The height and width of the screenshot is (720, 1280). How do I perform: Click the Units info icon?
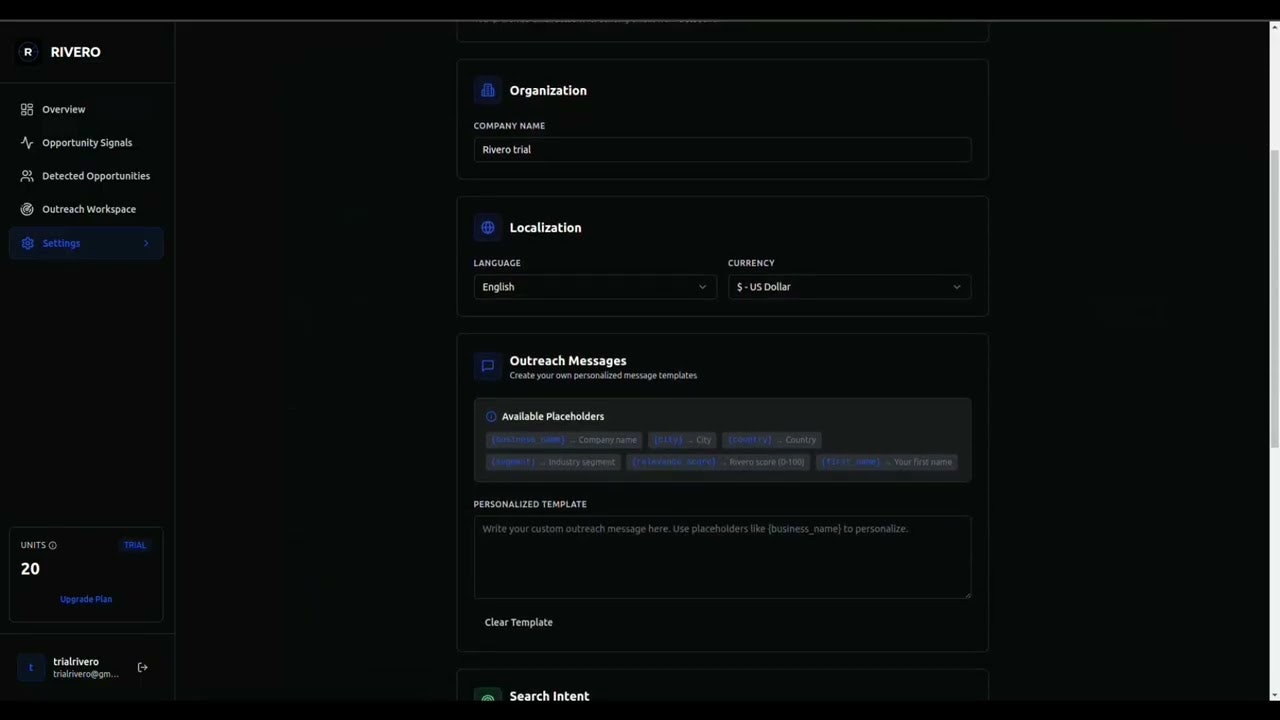53,545
